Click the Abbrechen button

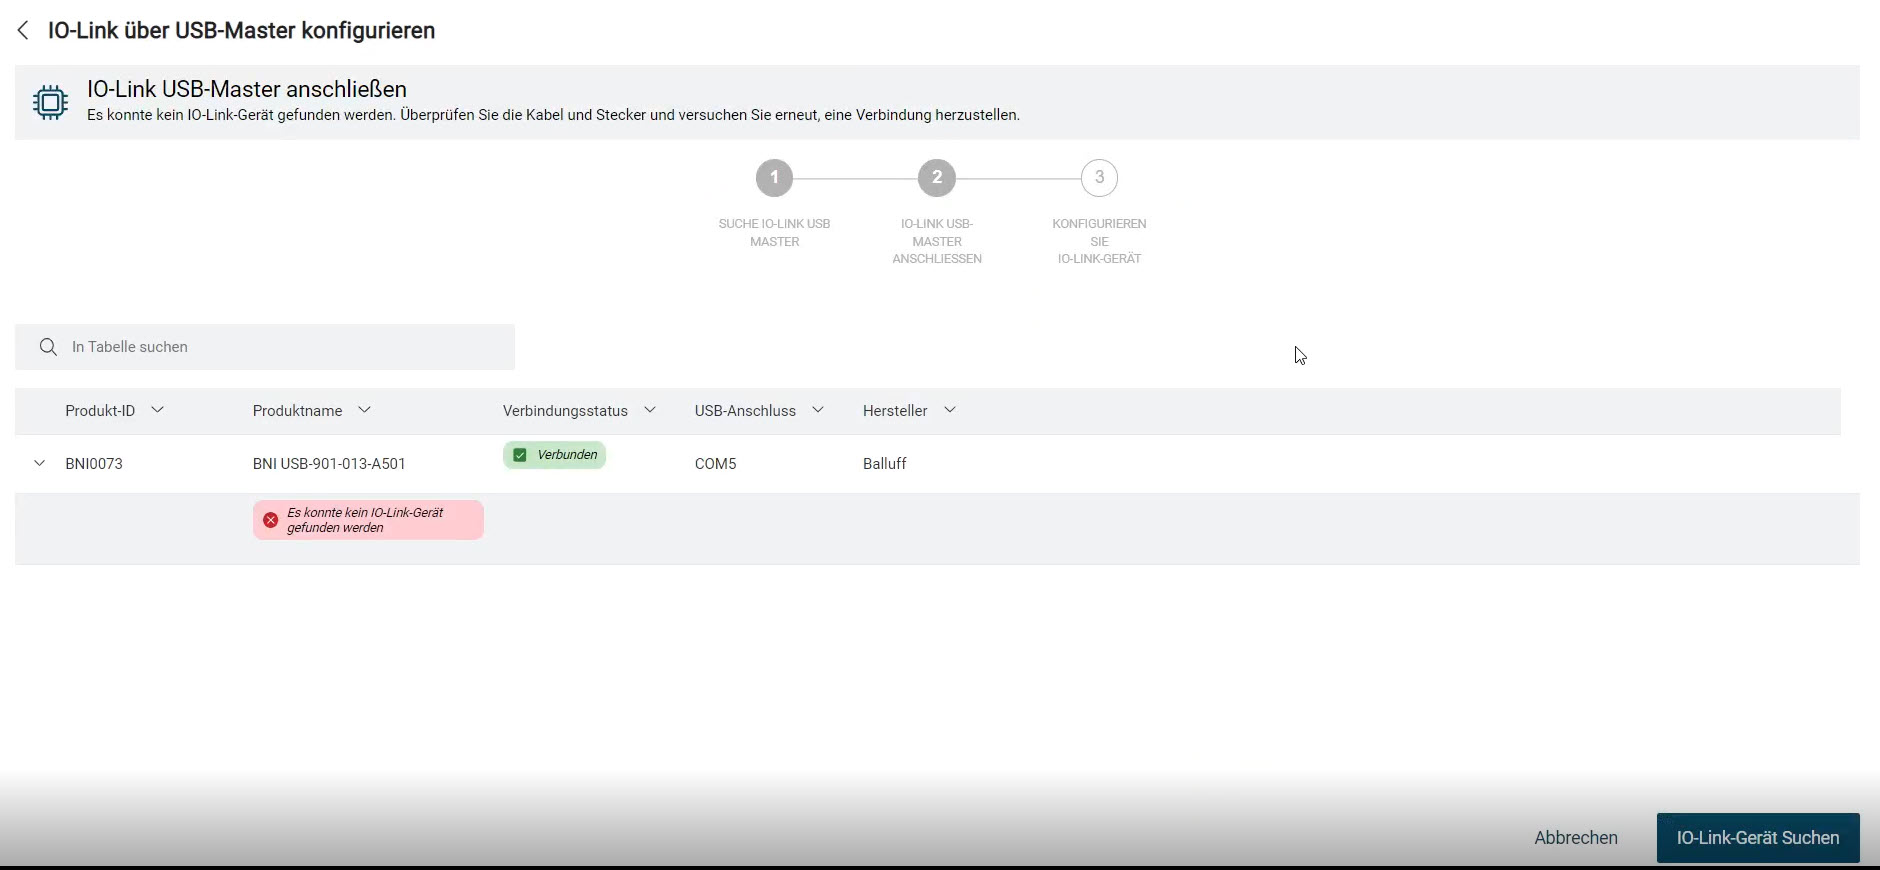point(1576,838)
